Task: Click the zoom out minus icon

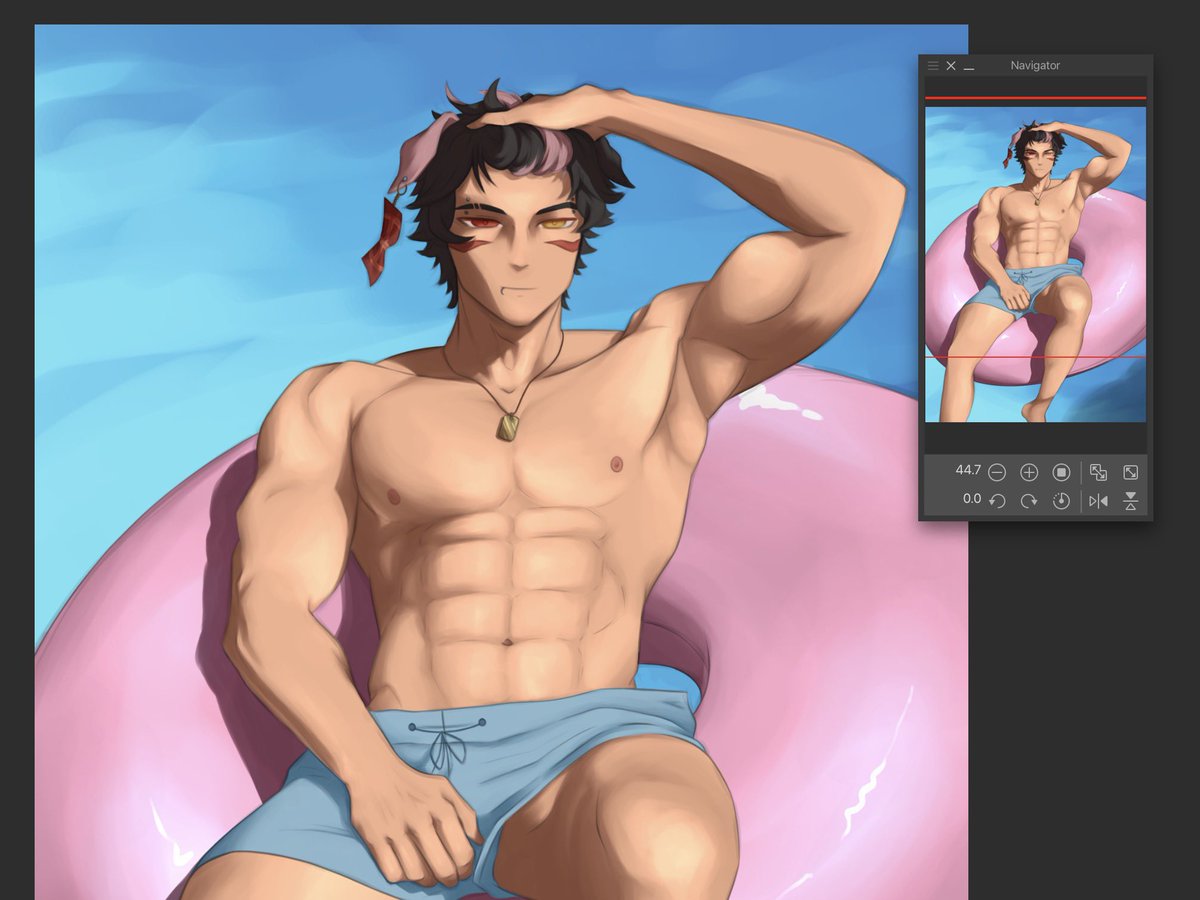Action: point(997,472)
